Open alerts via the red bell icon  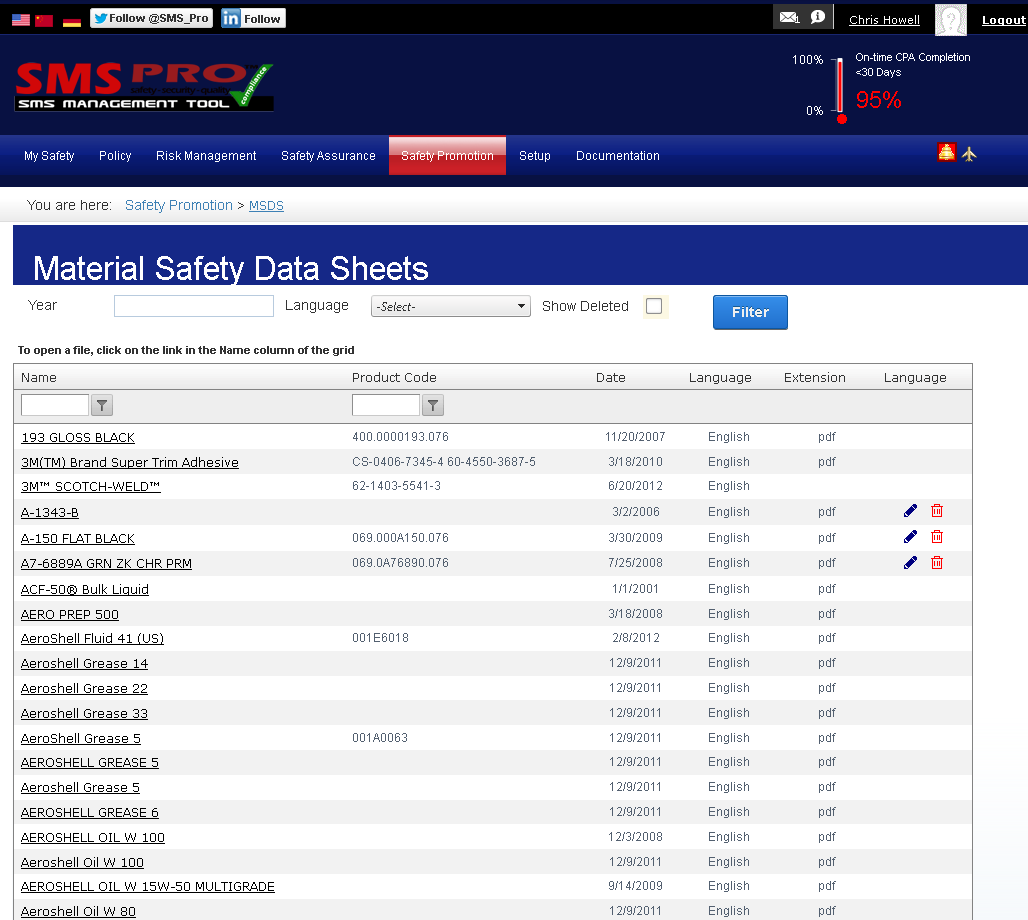pyautogui.click(x=946, y=151)
